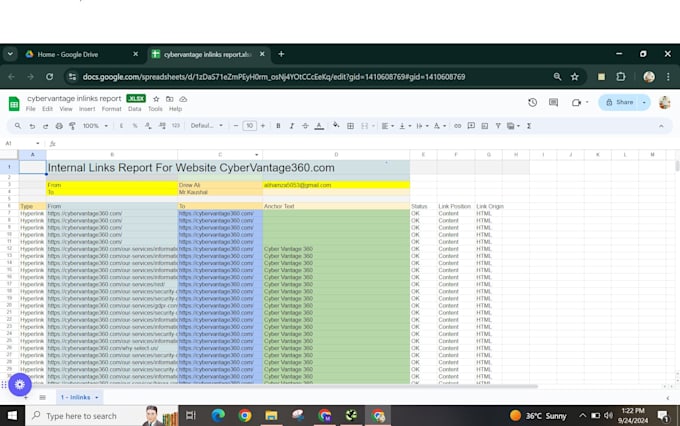The height and width of the screenshot is (426, 680).
Task: Toggle bold formatting
Action: (x=278, y=126)
